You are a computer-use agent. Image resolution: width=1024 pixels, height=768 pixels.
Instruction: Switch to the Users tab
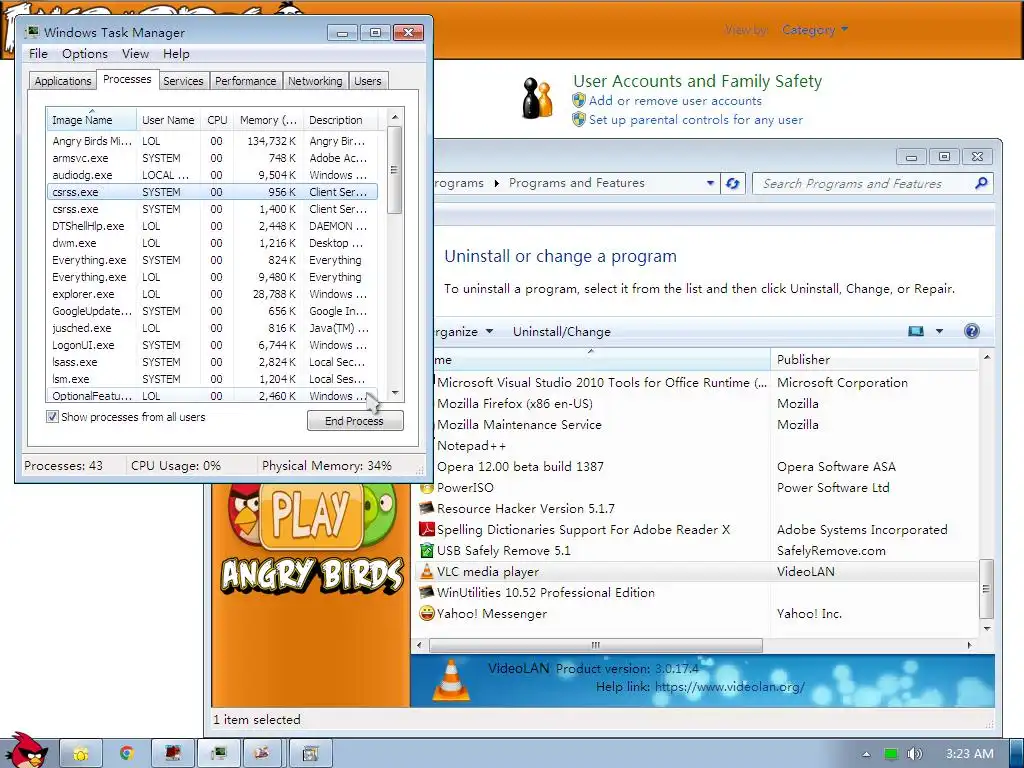coord(368,81)
